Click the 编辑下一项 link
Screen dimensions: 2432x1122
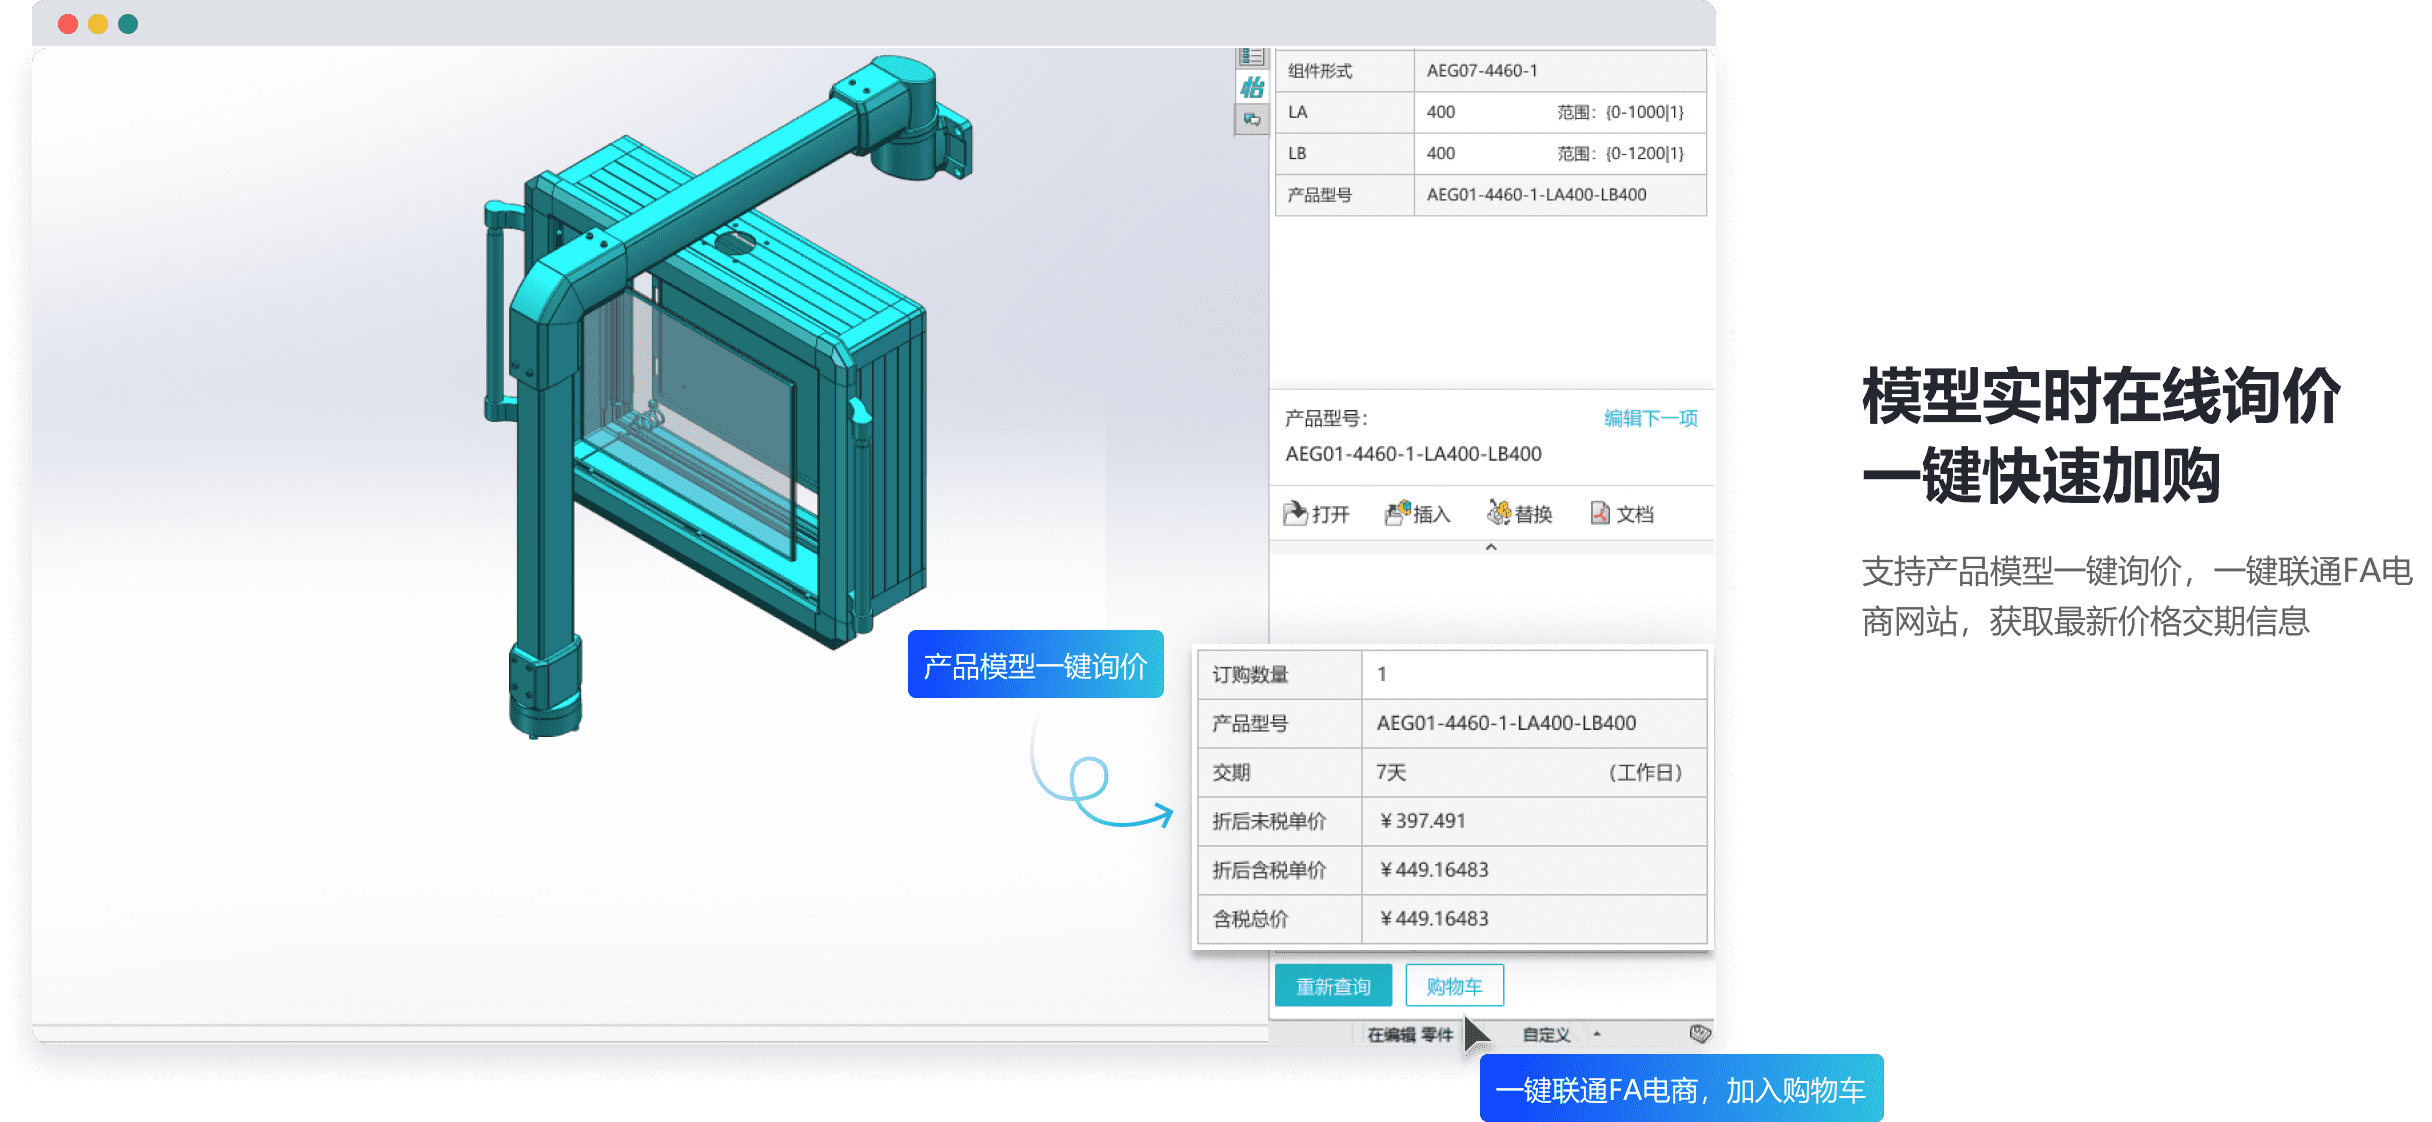[1650, 418]
